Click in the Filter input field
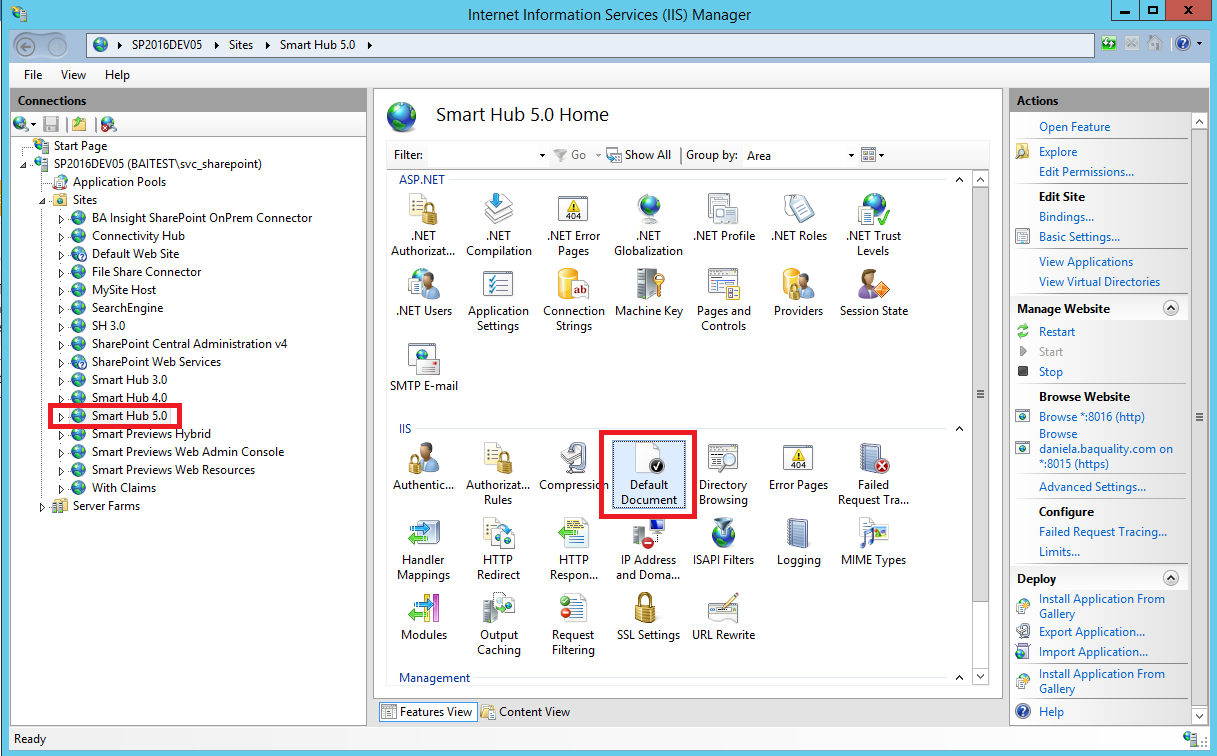This screenshot has height=756, width=1217. (480, 155)
